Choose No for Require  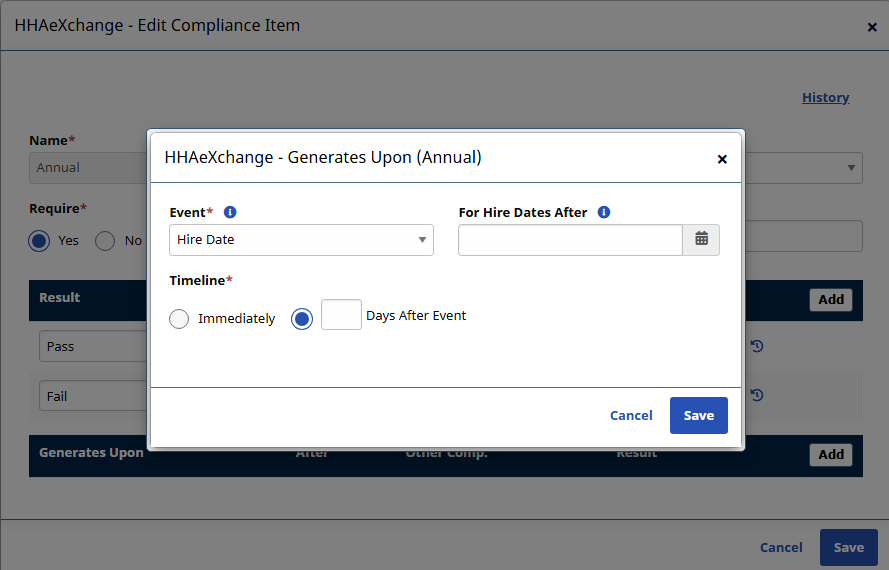tap(105, 240)
